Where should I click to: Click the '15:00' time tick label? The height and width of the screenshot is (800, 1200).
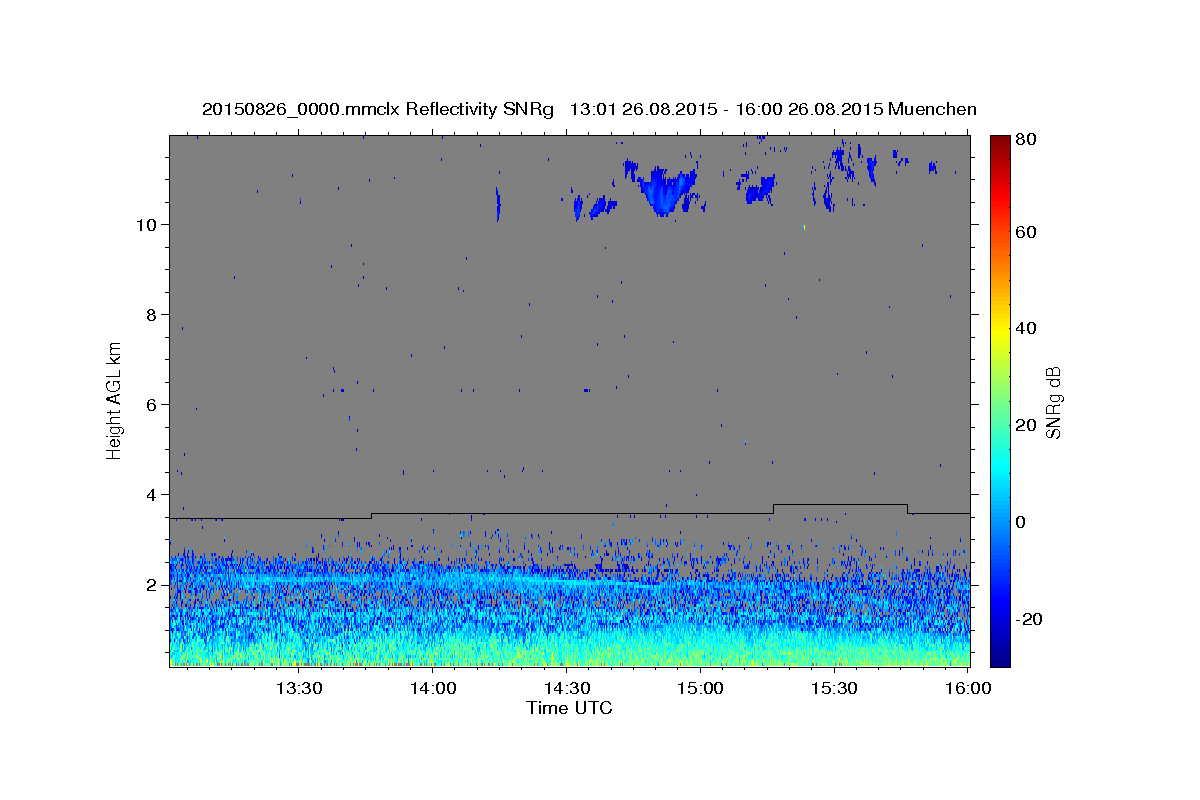(700, 689)
